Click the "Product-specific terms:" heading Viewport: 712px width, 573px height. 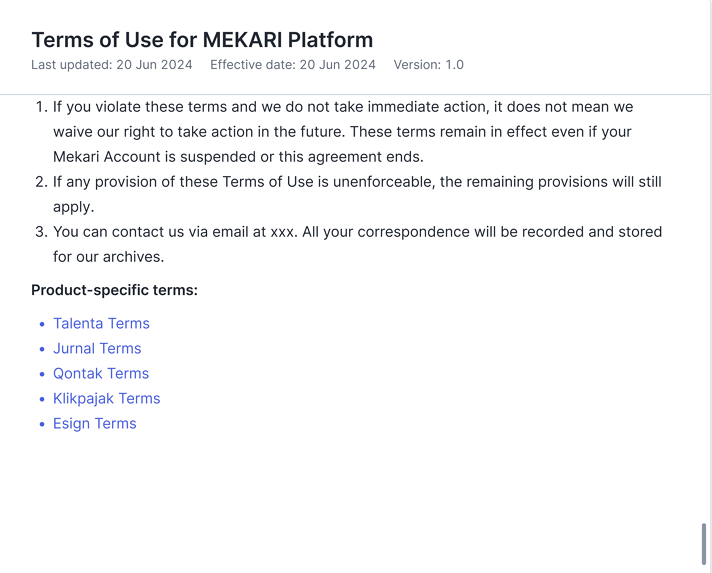114,290
